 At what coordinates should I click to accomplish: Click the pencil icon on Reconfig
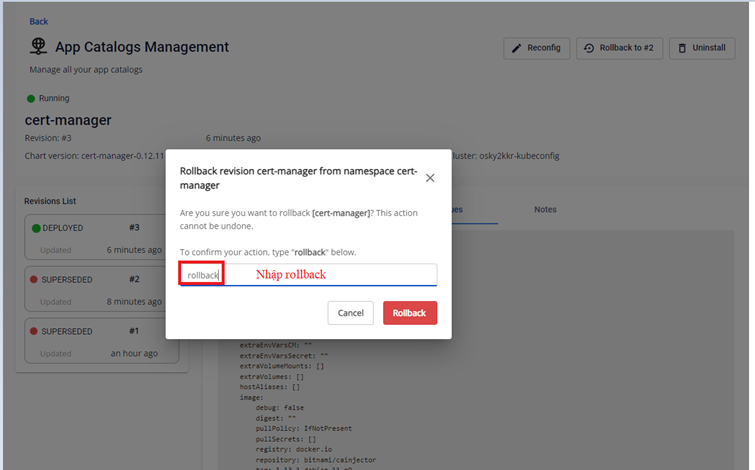[x=517, y=48]
